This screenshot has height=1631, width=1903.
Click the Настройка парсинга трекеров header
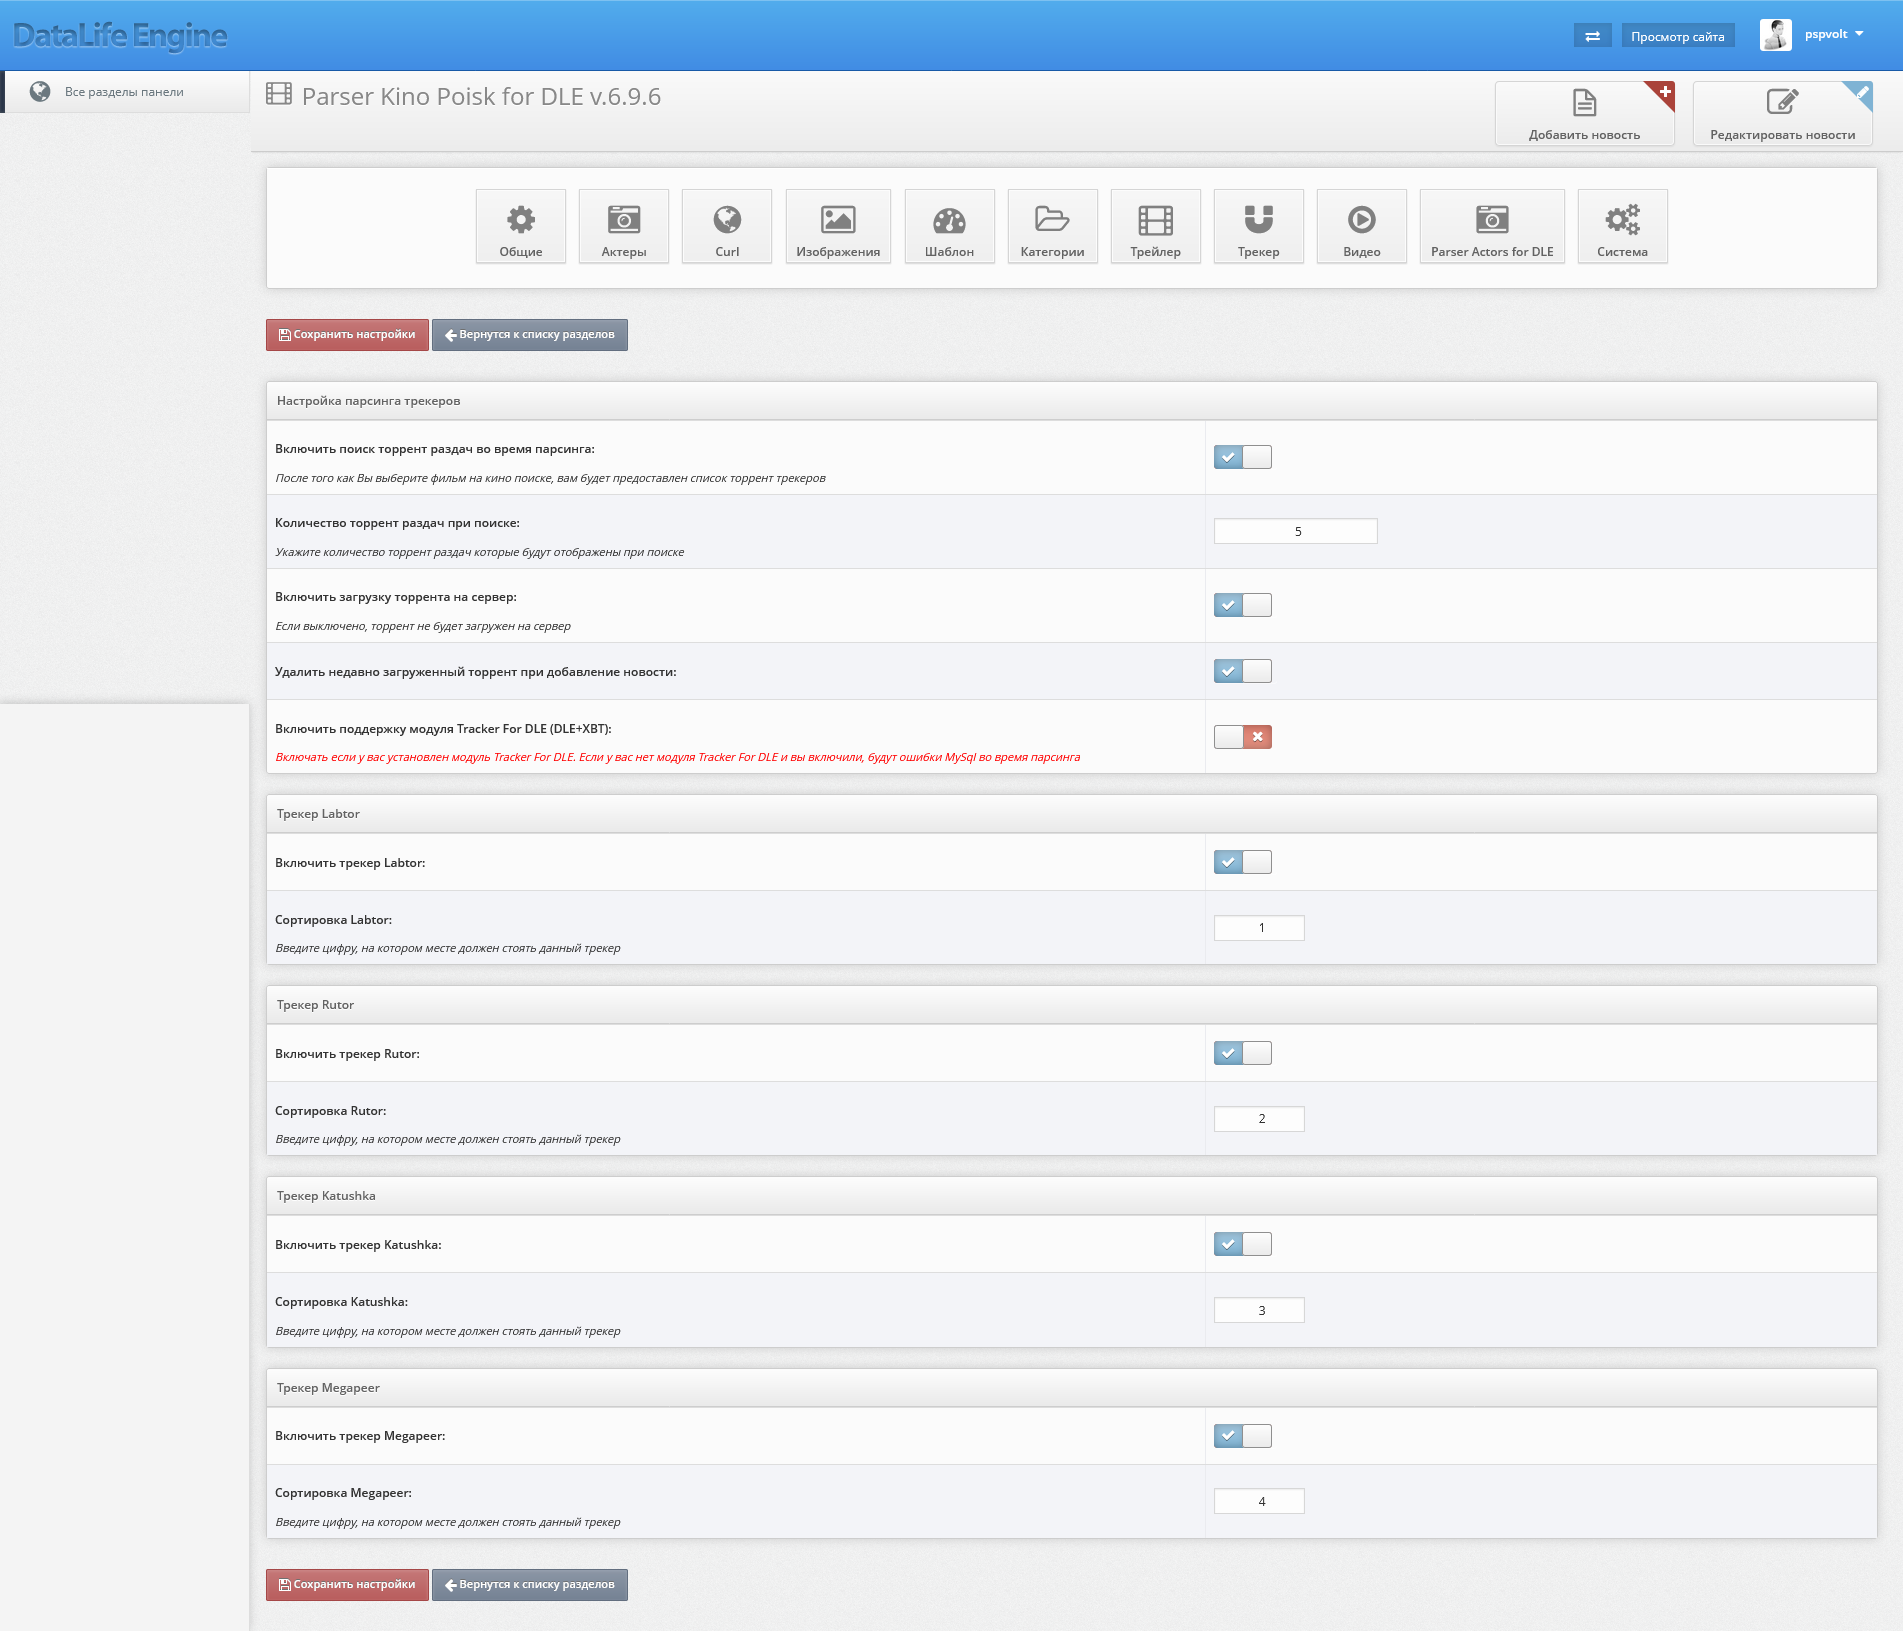pyautogui.click(x=1071, y=401)
